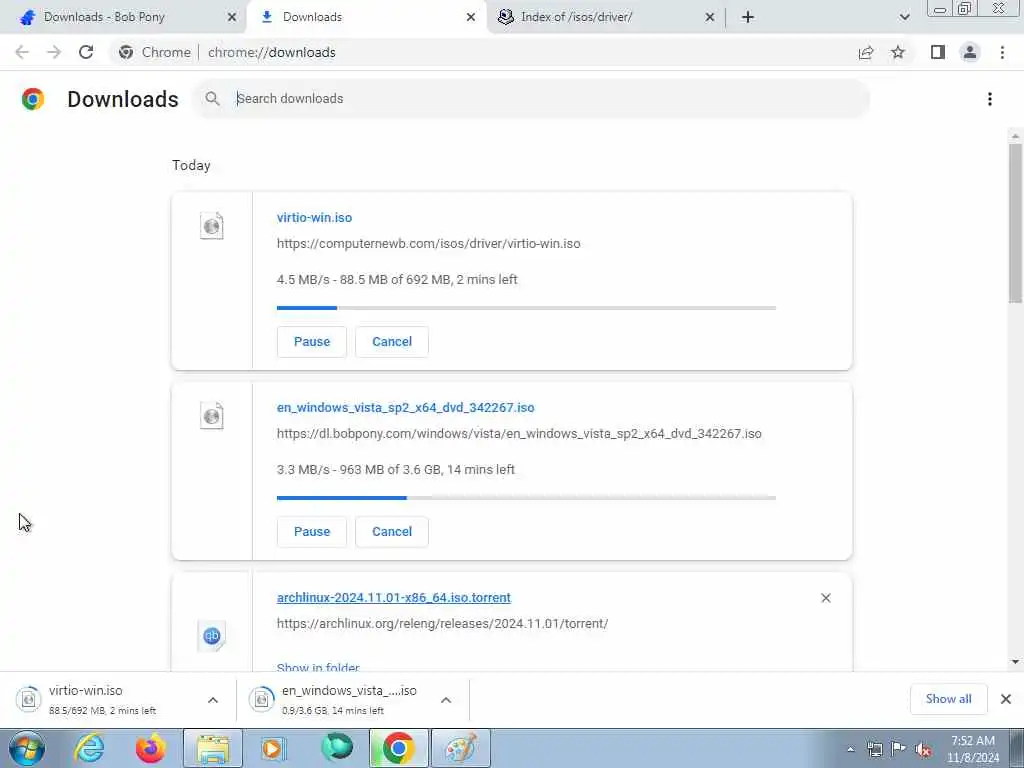Screen dimensions: 1024x768
Task: Click the Chrome site info chip
Action: click(155, 52)
